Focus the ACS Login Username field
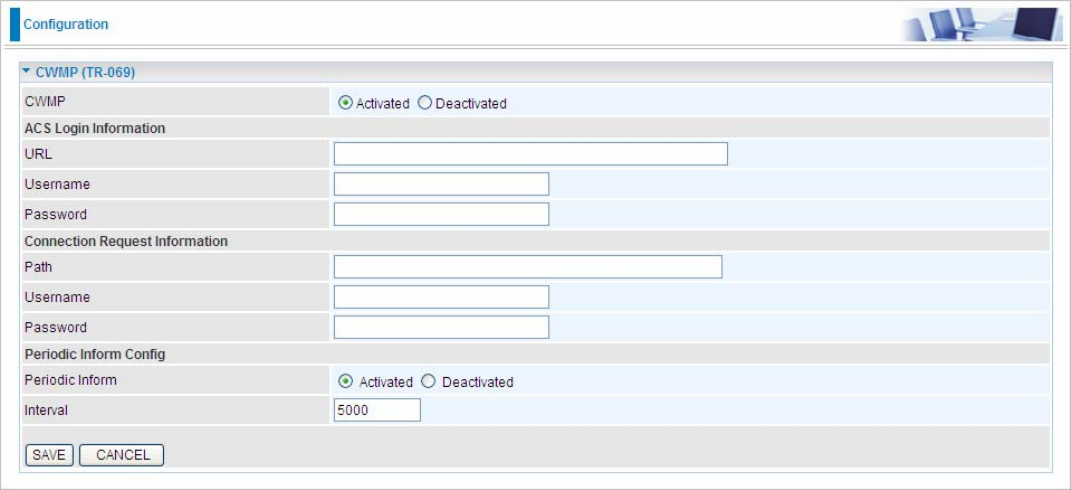This screenshot has width=1071, height=490. click(x=441, y=185)
